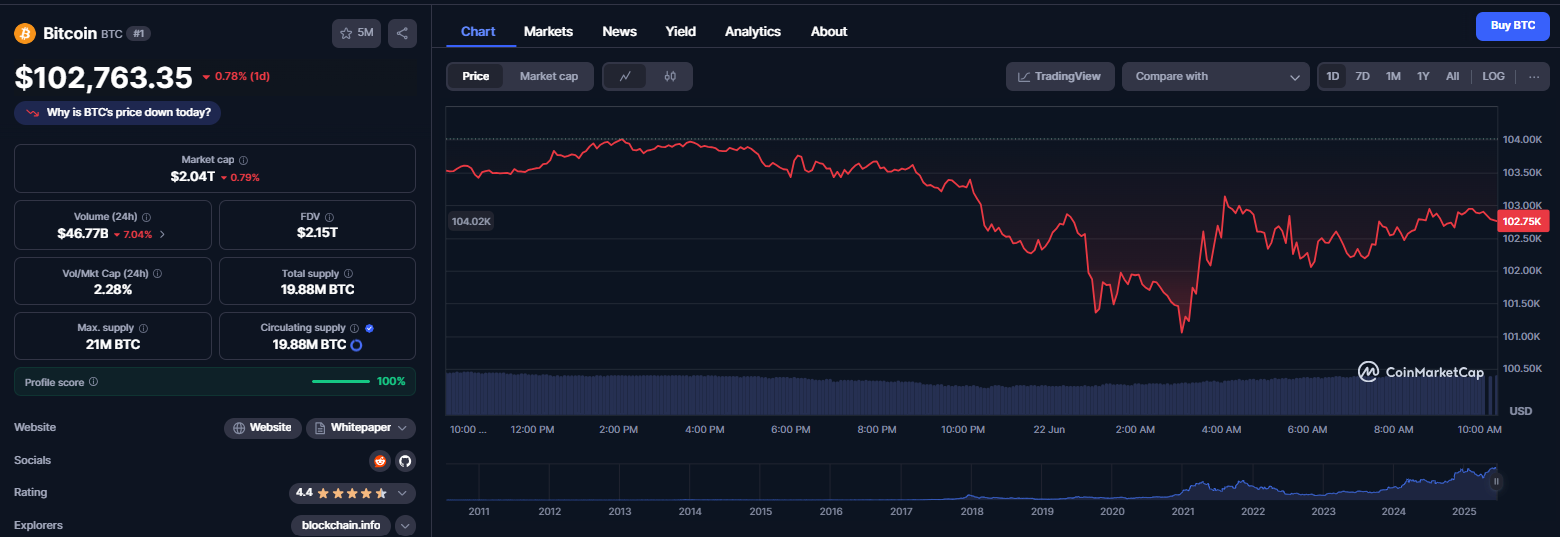The width and height of the screenshot is (1560, 537).
Task: Click the Total supply info icon
Action: [x=348, y=273]
